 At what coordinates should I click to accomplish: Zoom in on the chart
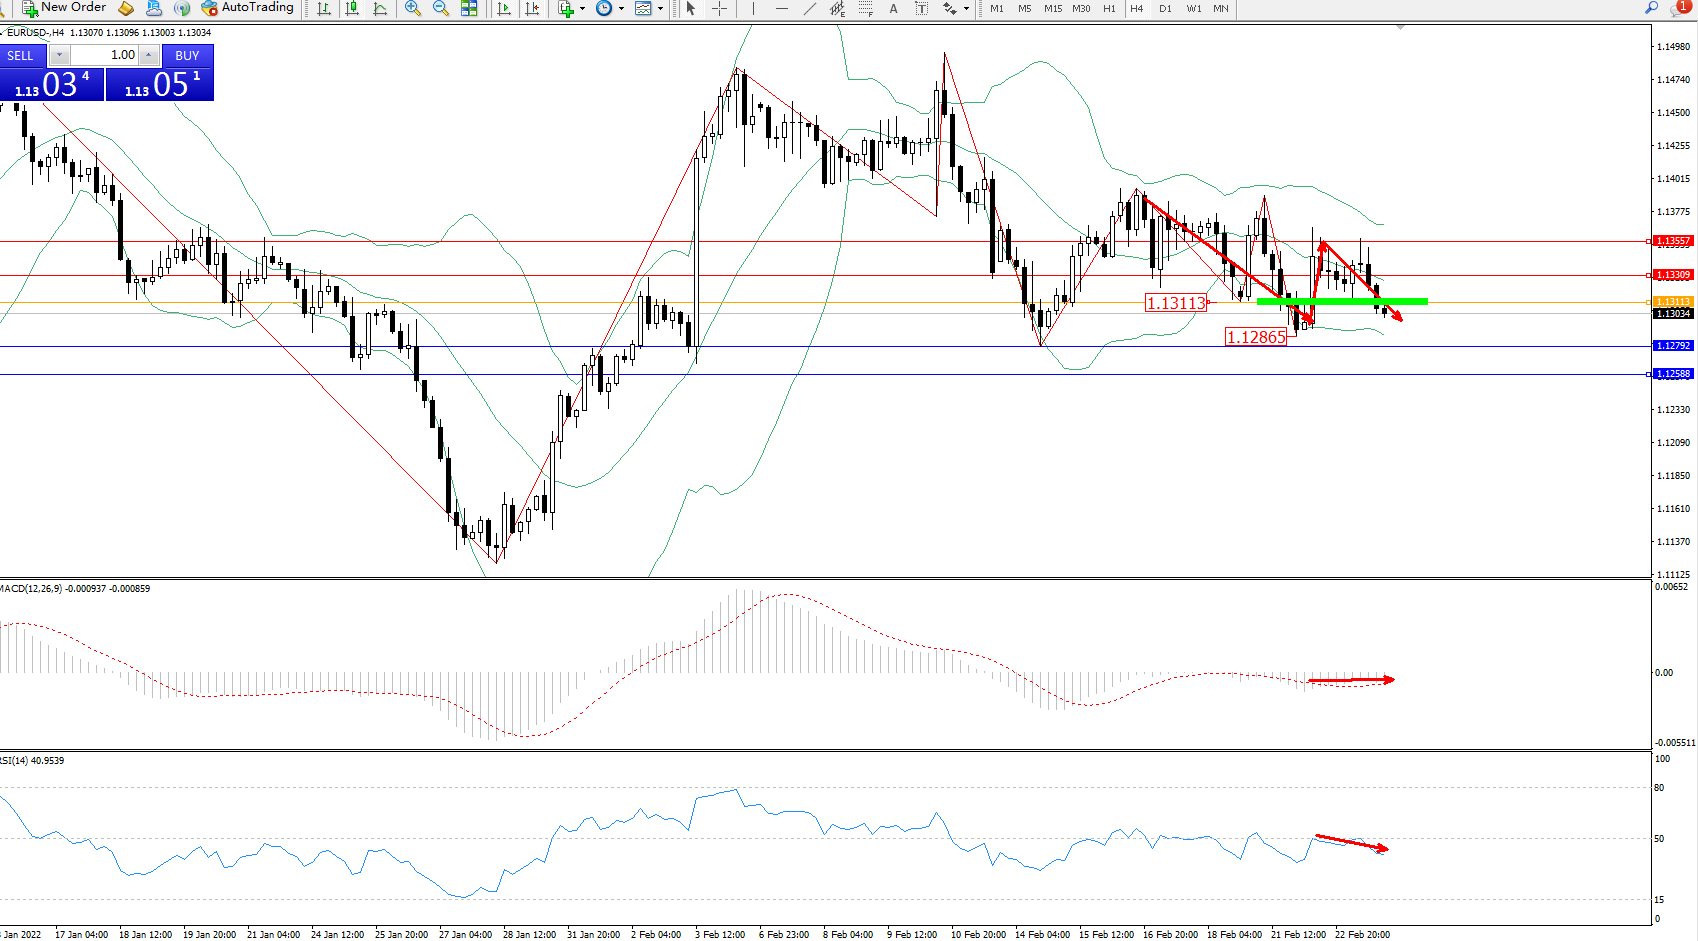click(x=412, y=9)
